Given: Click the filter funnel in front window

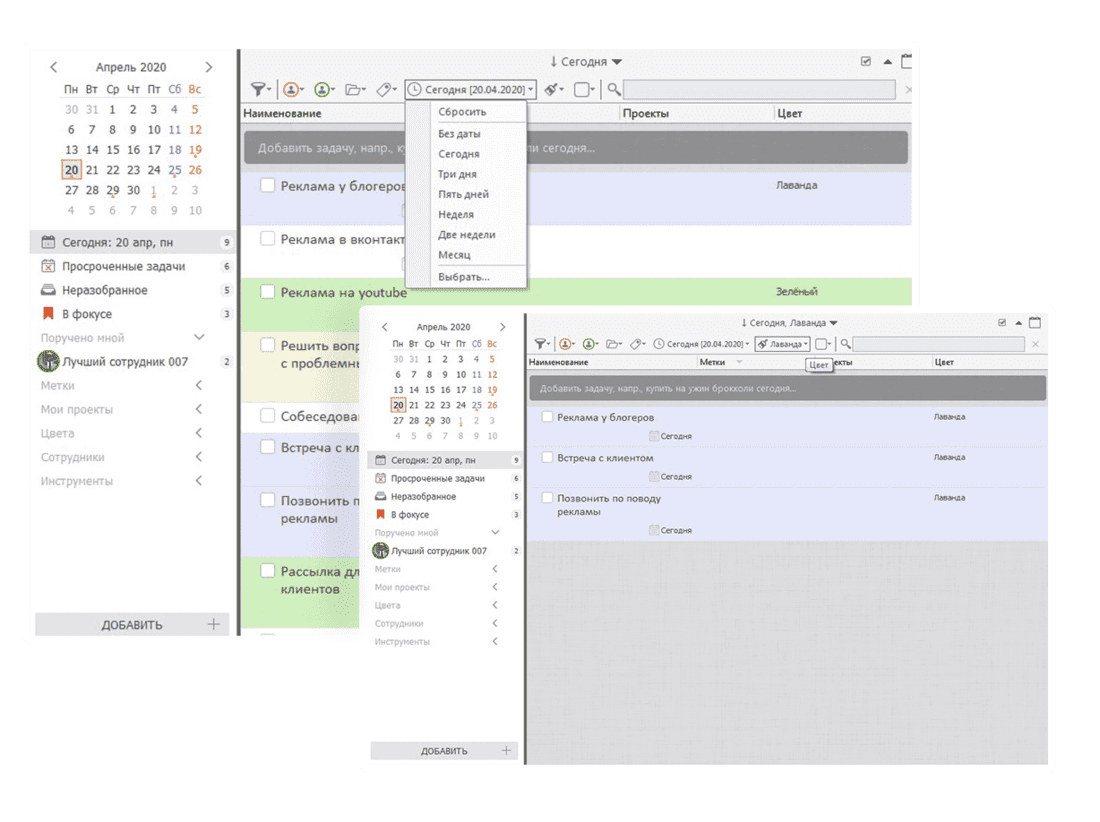Looking at the screenshot, I should (x=542, y=344).
